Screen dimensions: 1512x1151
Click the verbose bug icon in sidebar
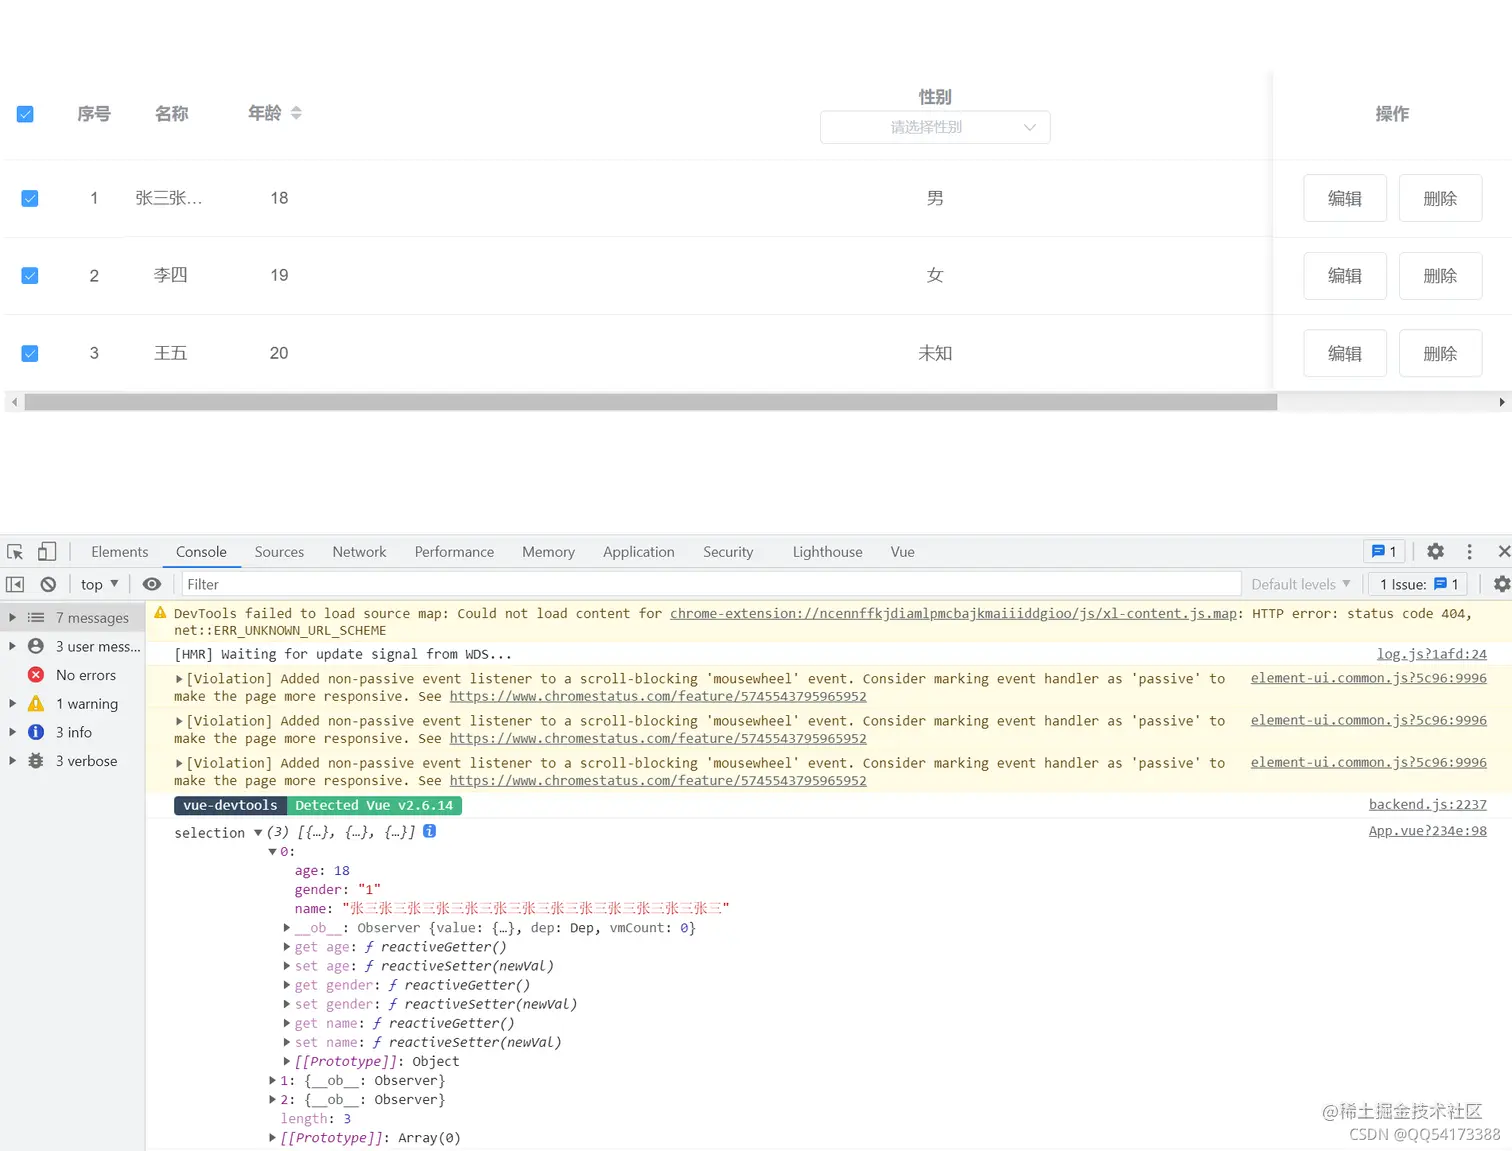(36, 761)
